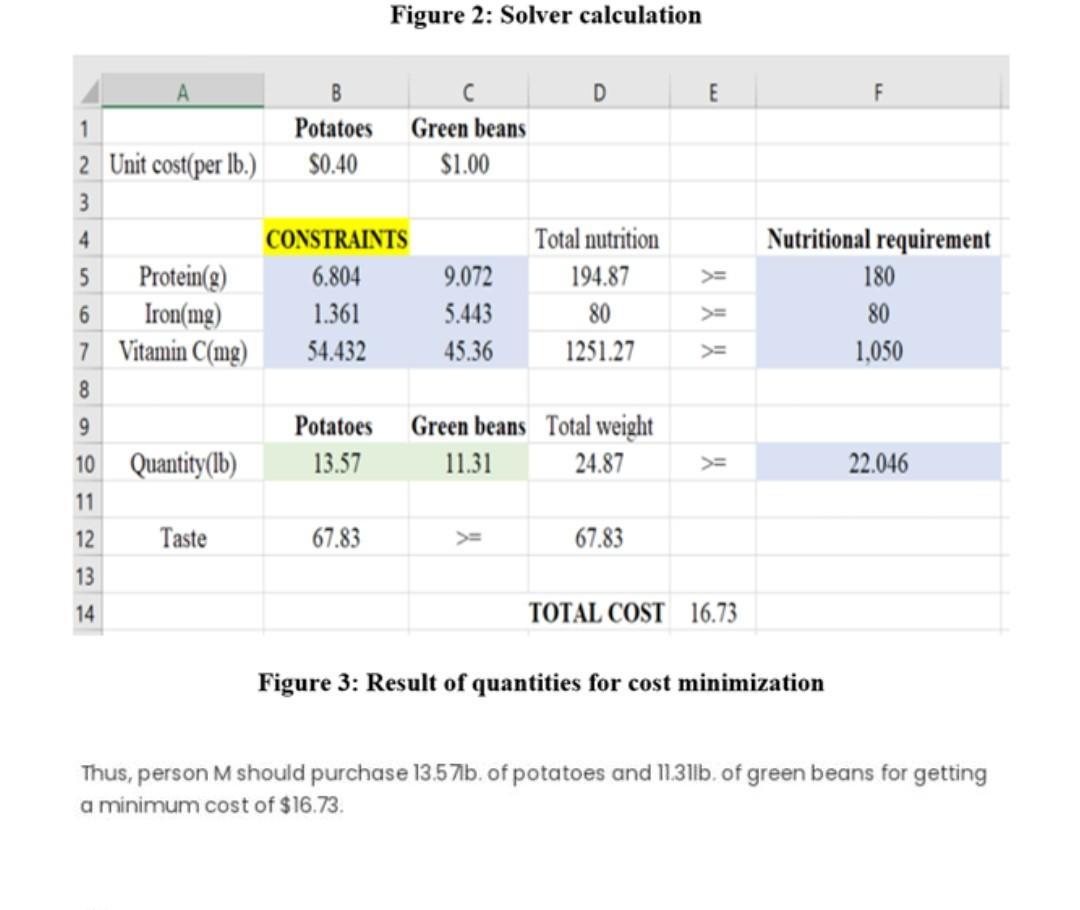Viewport: 1080px width, 910px height.
Task: Click the Nutritional requirement header cell
Action: click(877, 240)
